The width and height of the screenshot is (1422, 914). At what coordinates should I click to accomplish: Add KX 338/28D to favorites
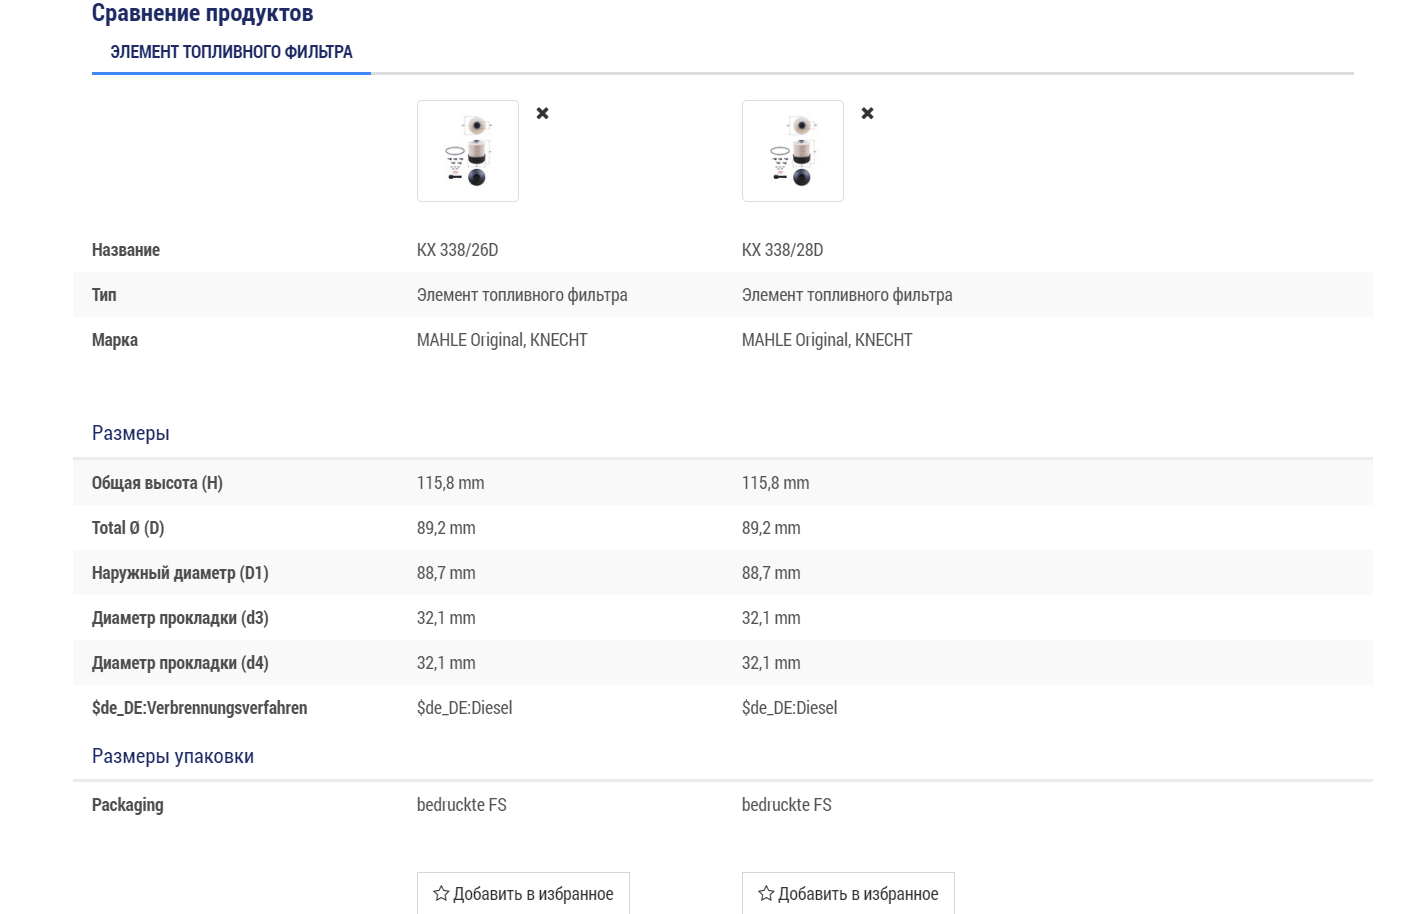pyautogui.click(x=848, y=893)
